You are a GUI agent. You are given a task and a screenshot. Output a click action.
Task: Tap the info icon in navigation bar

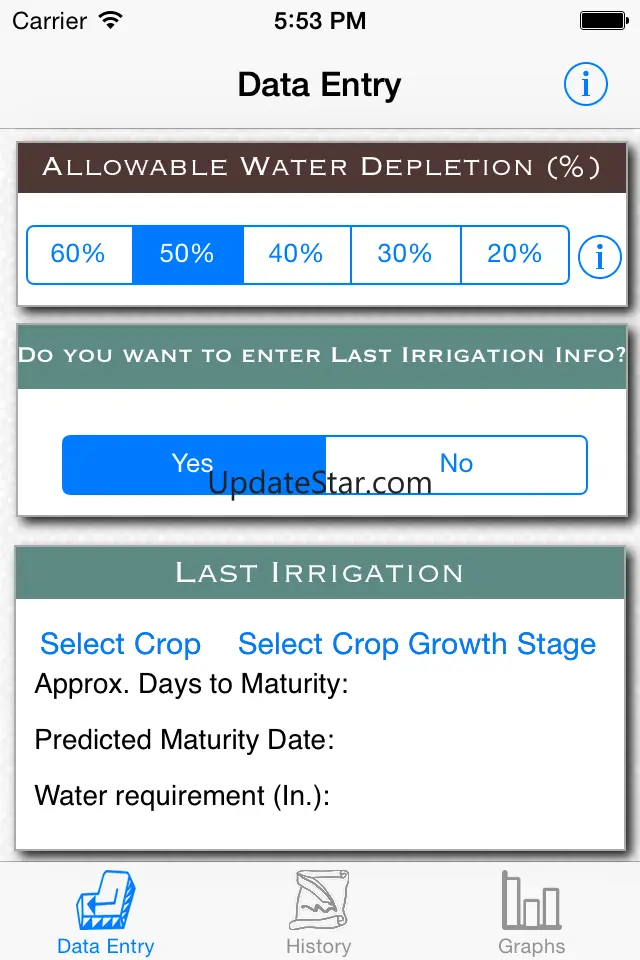coord(585,85)
